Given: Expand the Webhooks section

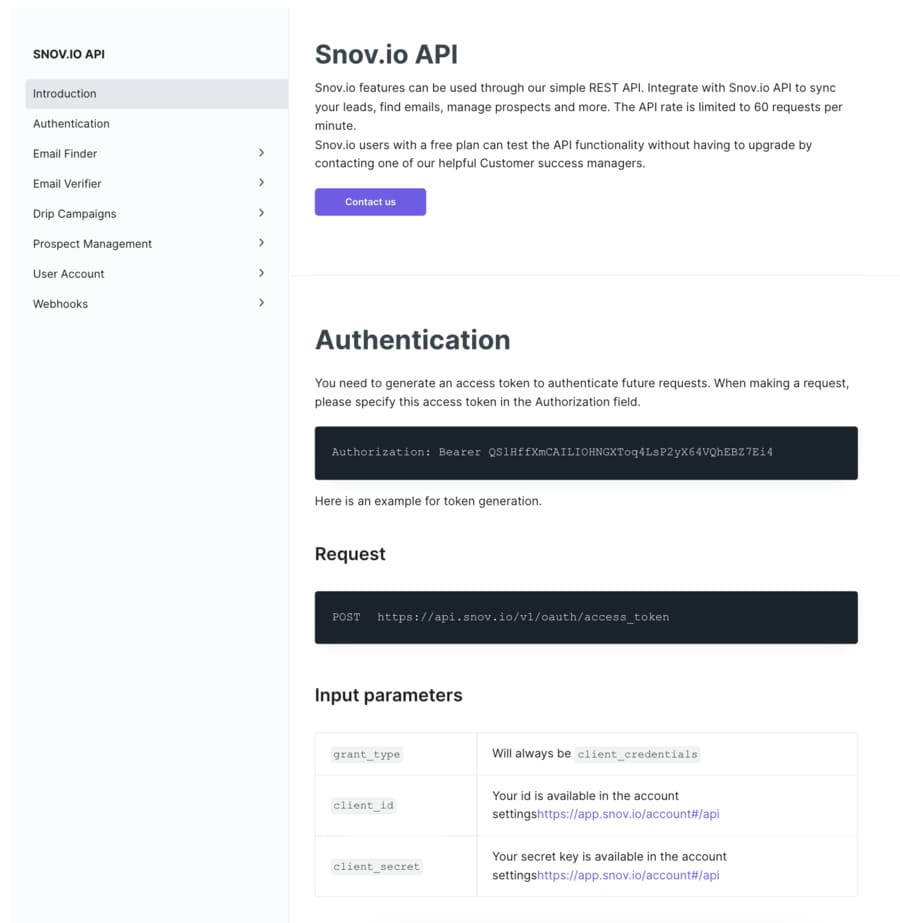Looking at the screenshot, I should tap(261, 303).
